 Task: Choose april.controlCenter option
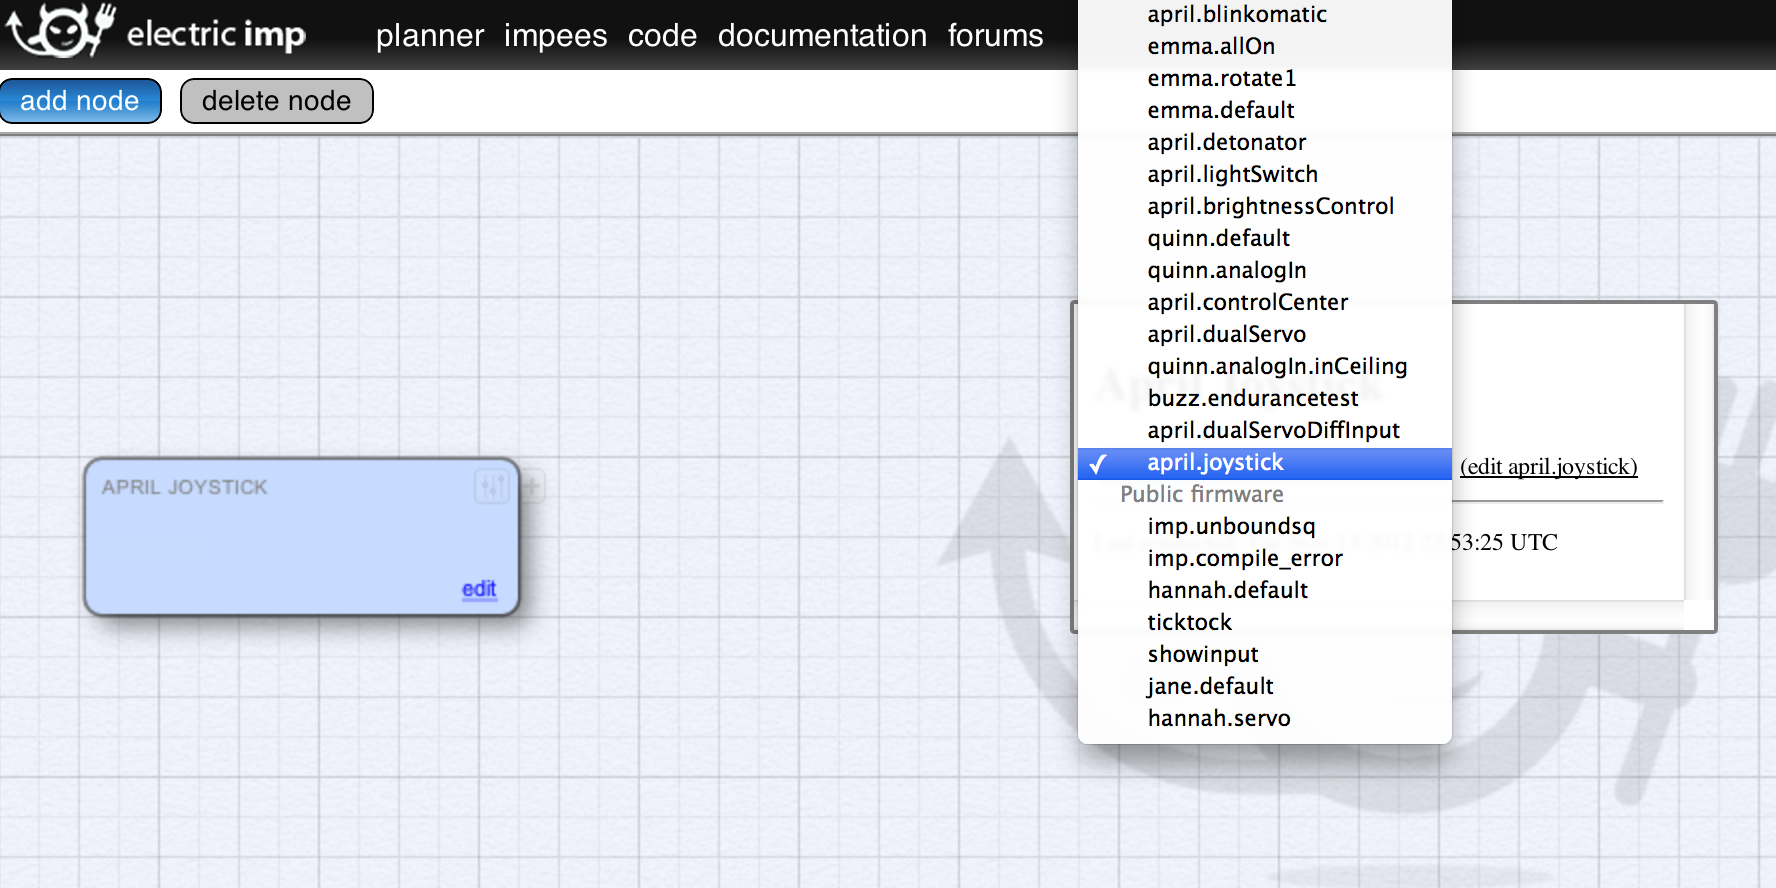(x=1265, y=302)
